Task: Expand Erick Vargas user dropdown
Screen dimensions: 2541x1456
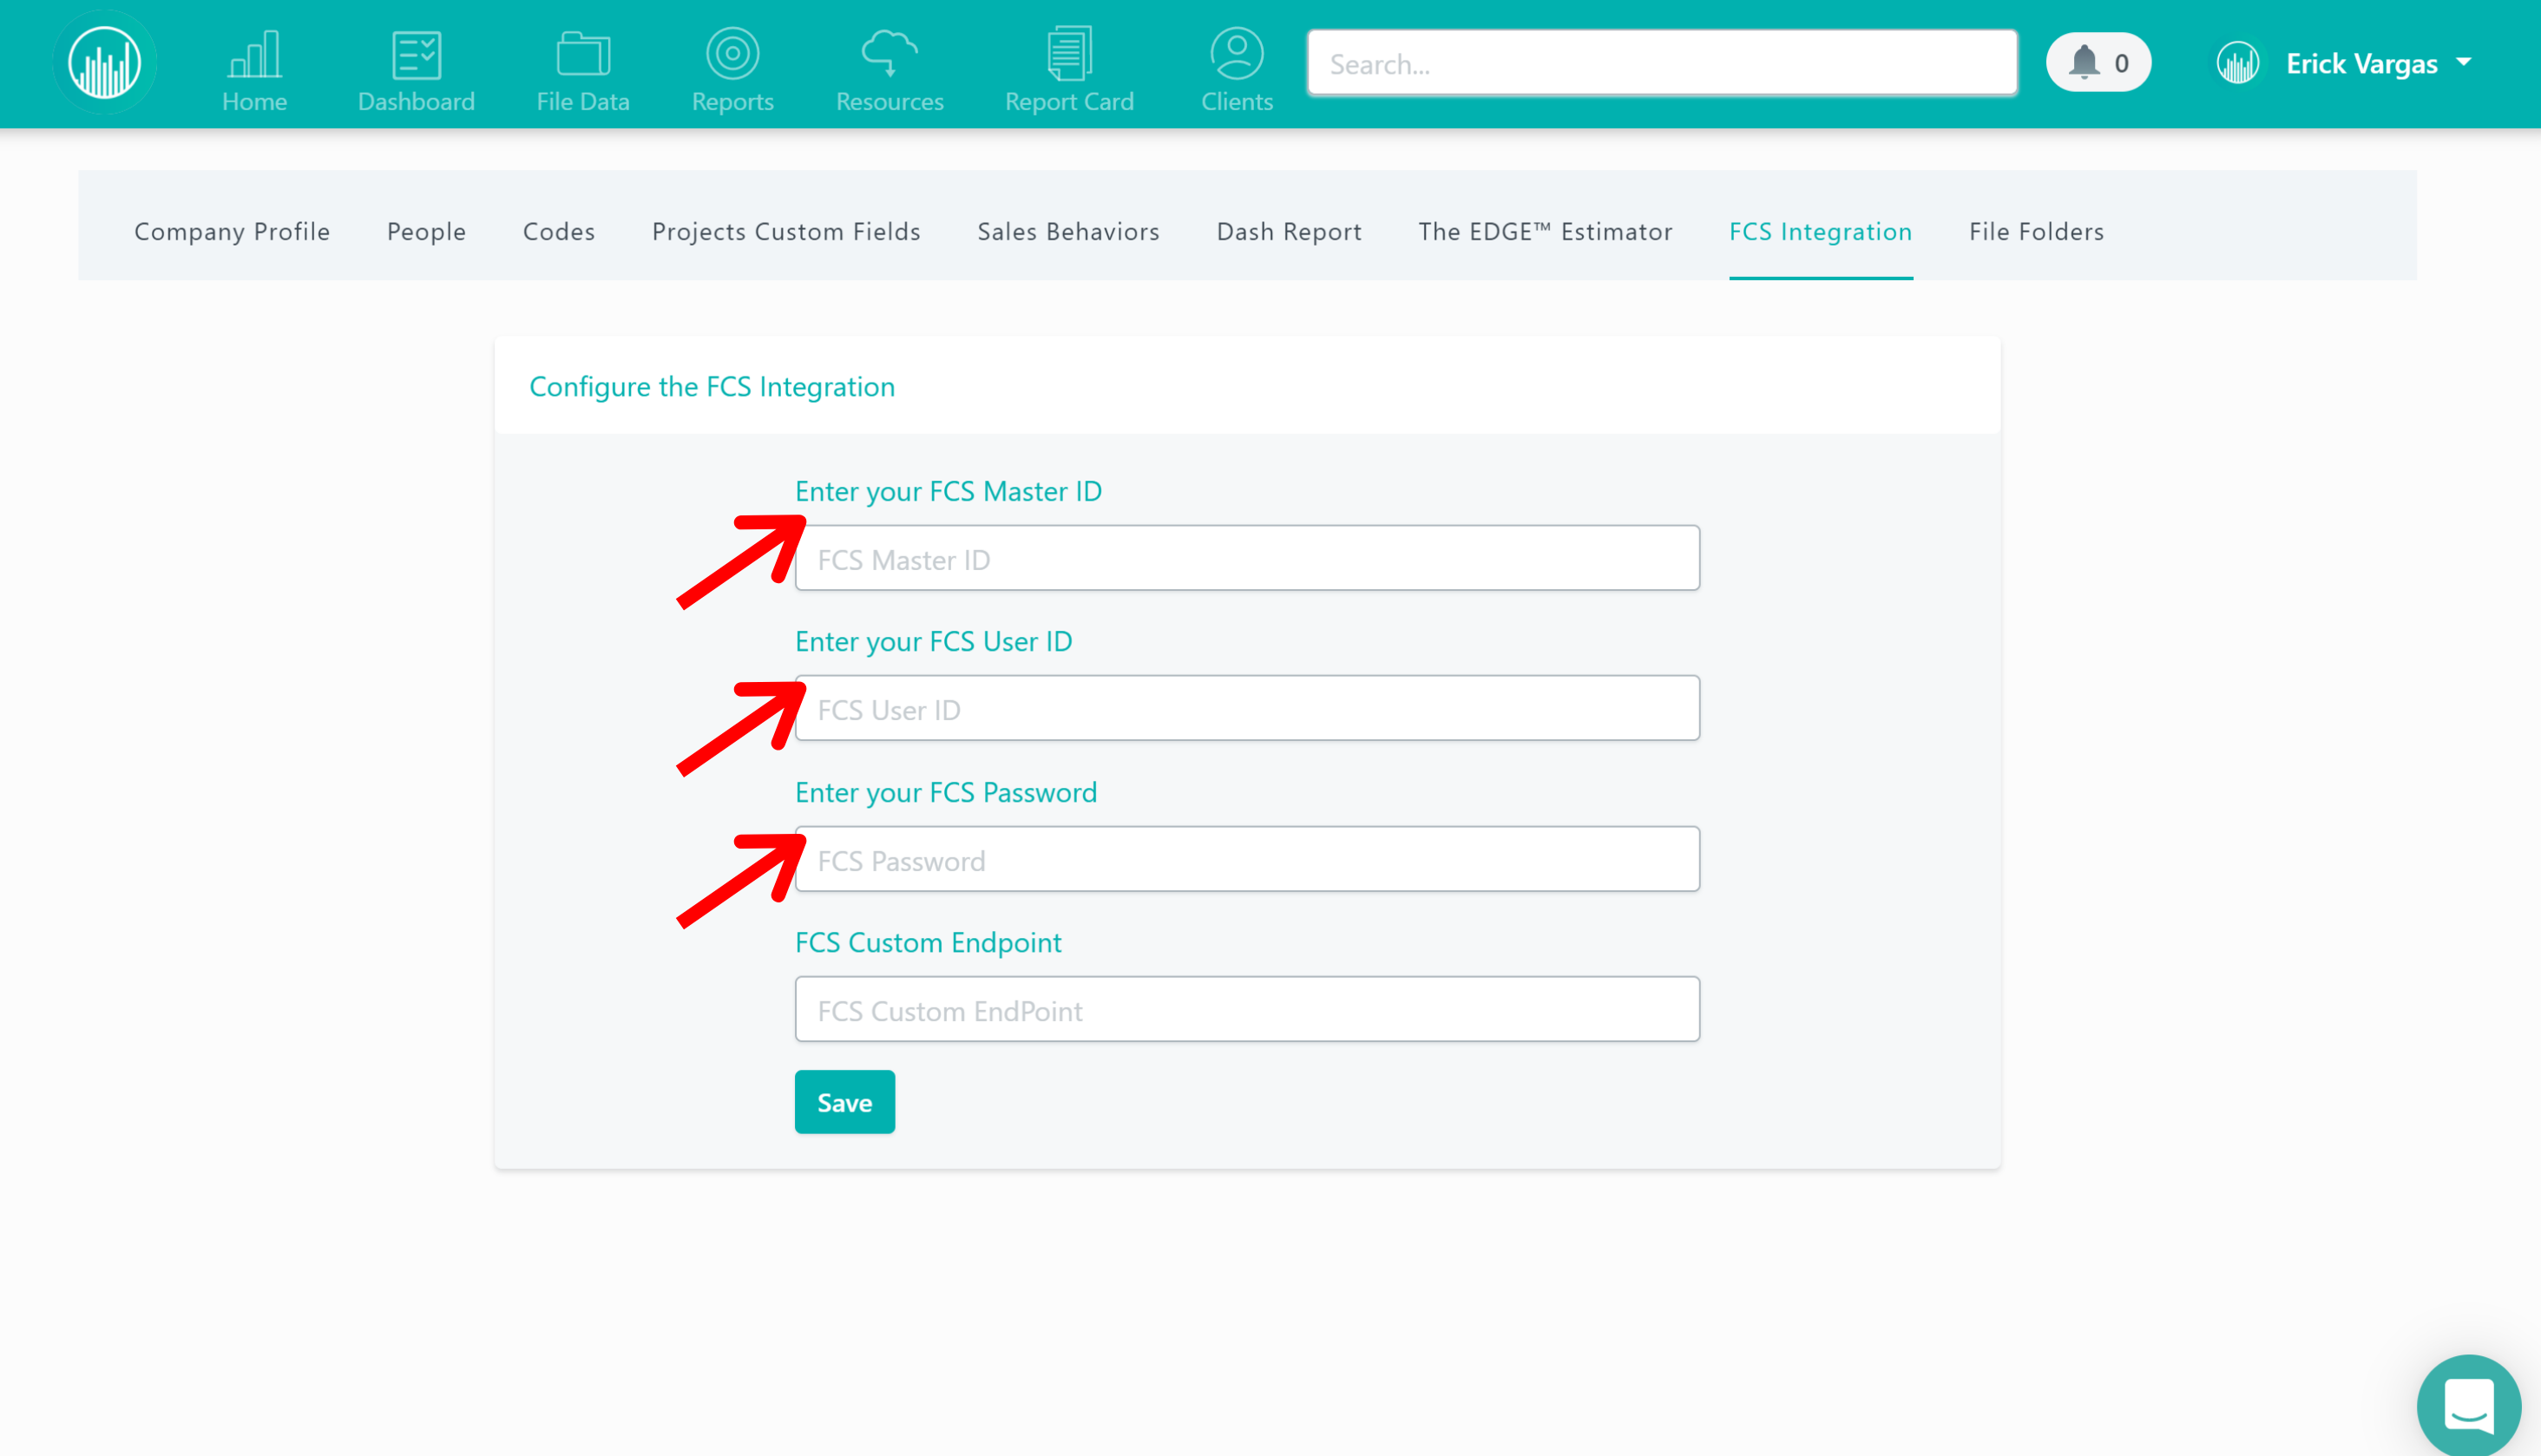Action: [x=2363, y=64]
